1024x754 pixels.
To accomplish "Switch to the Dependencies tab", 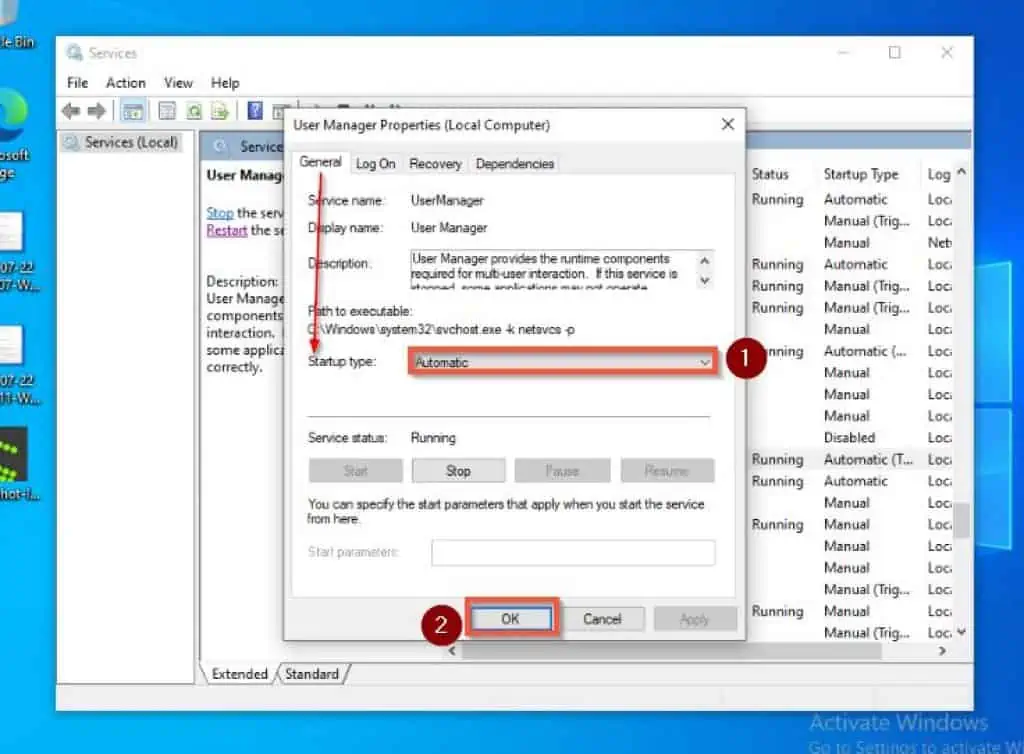I will click(x=514, y=163).
